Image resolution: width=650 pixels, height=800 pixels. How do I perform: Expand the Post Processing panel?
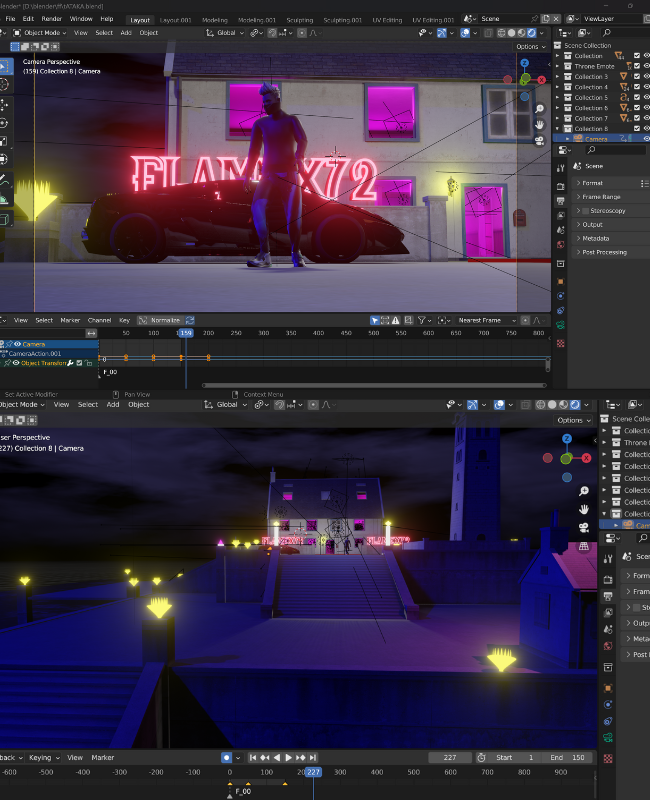(603, 252)
